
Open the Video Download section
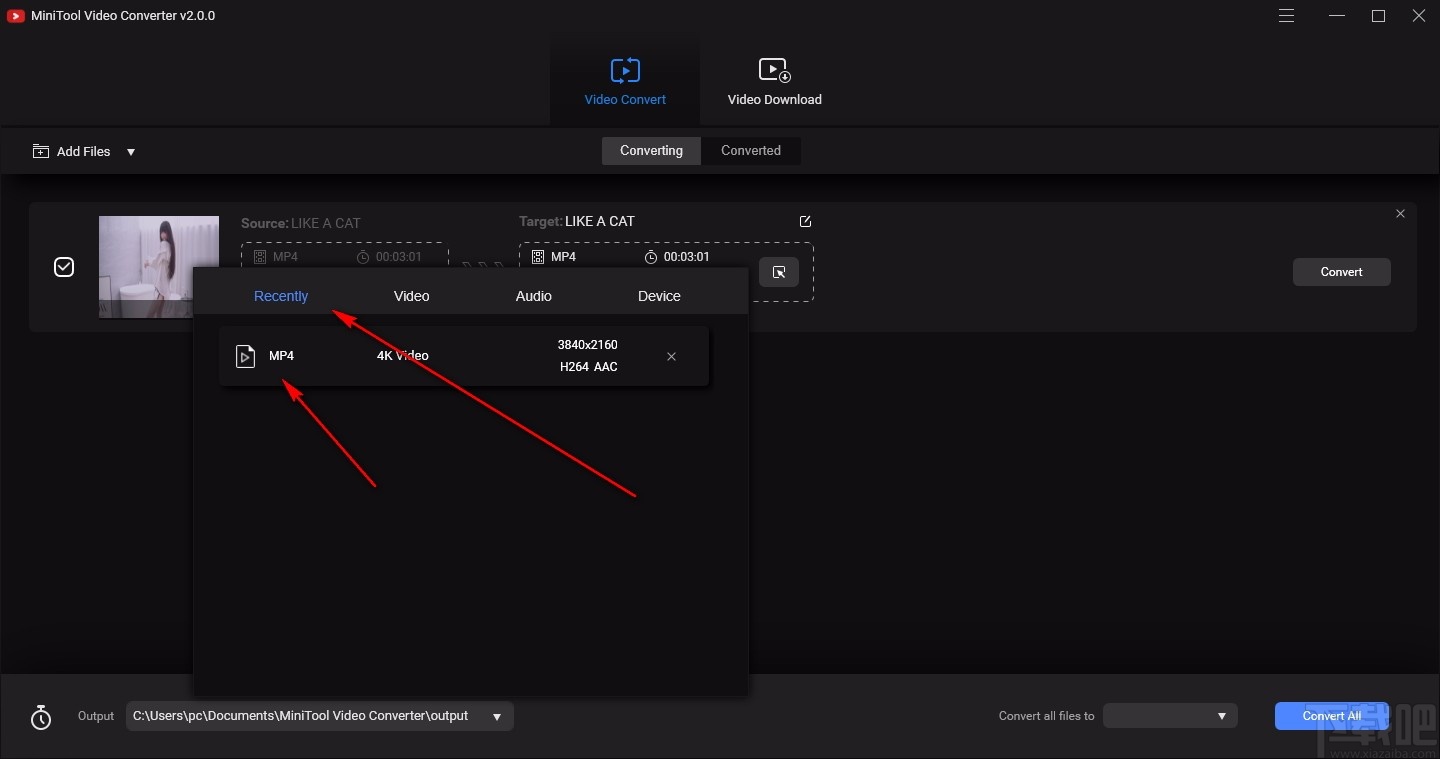pos(774,82)
